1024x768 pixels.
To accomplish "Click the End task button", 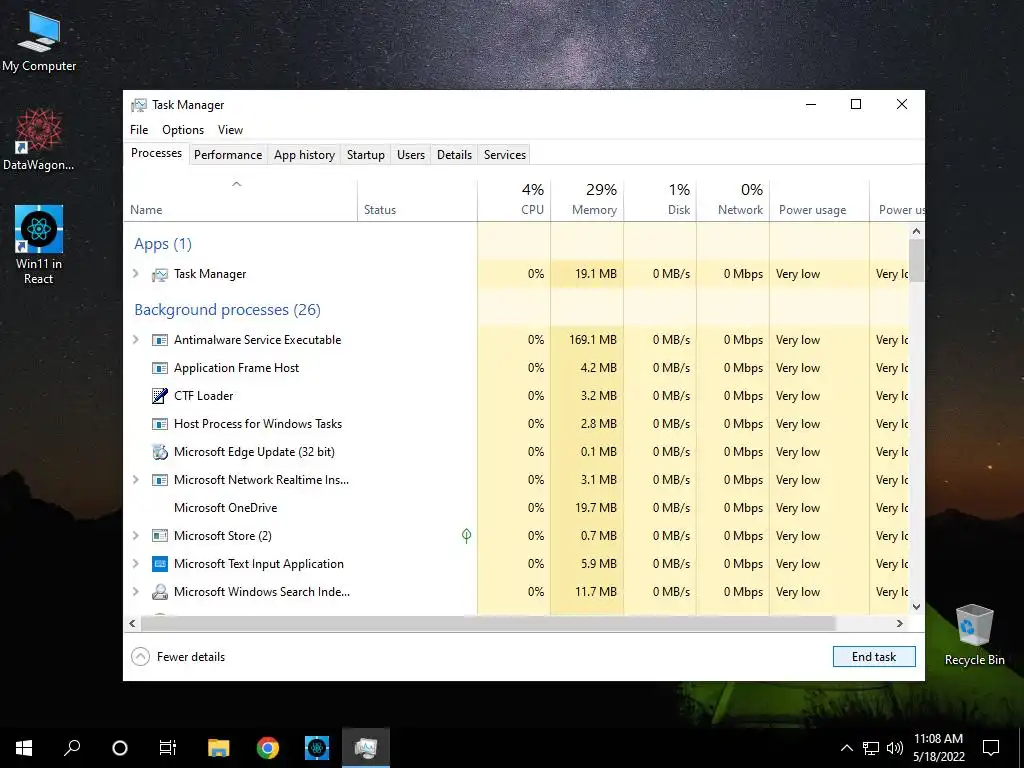I will tap(874, 656).
